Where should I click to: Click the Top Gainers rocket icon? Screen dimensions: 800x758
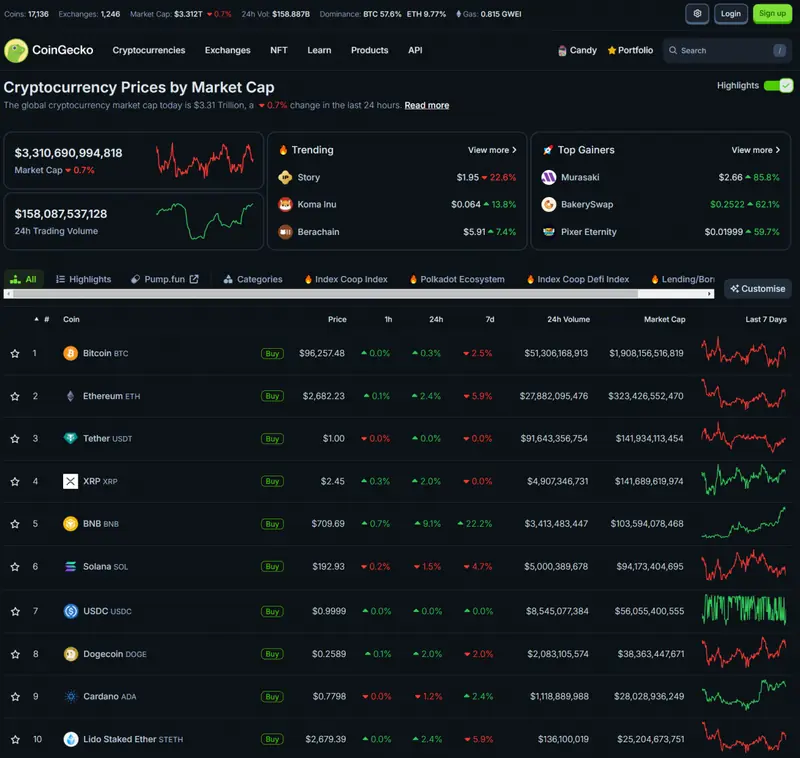click(x=548, y=150)
